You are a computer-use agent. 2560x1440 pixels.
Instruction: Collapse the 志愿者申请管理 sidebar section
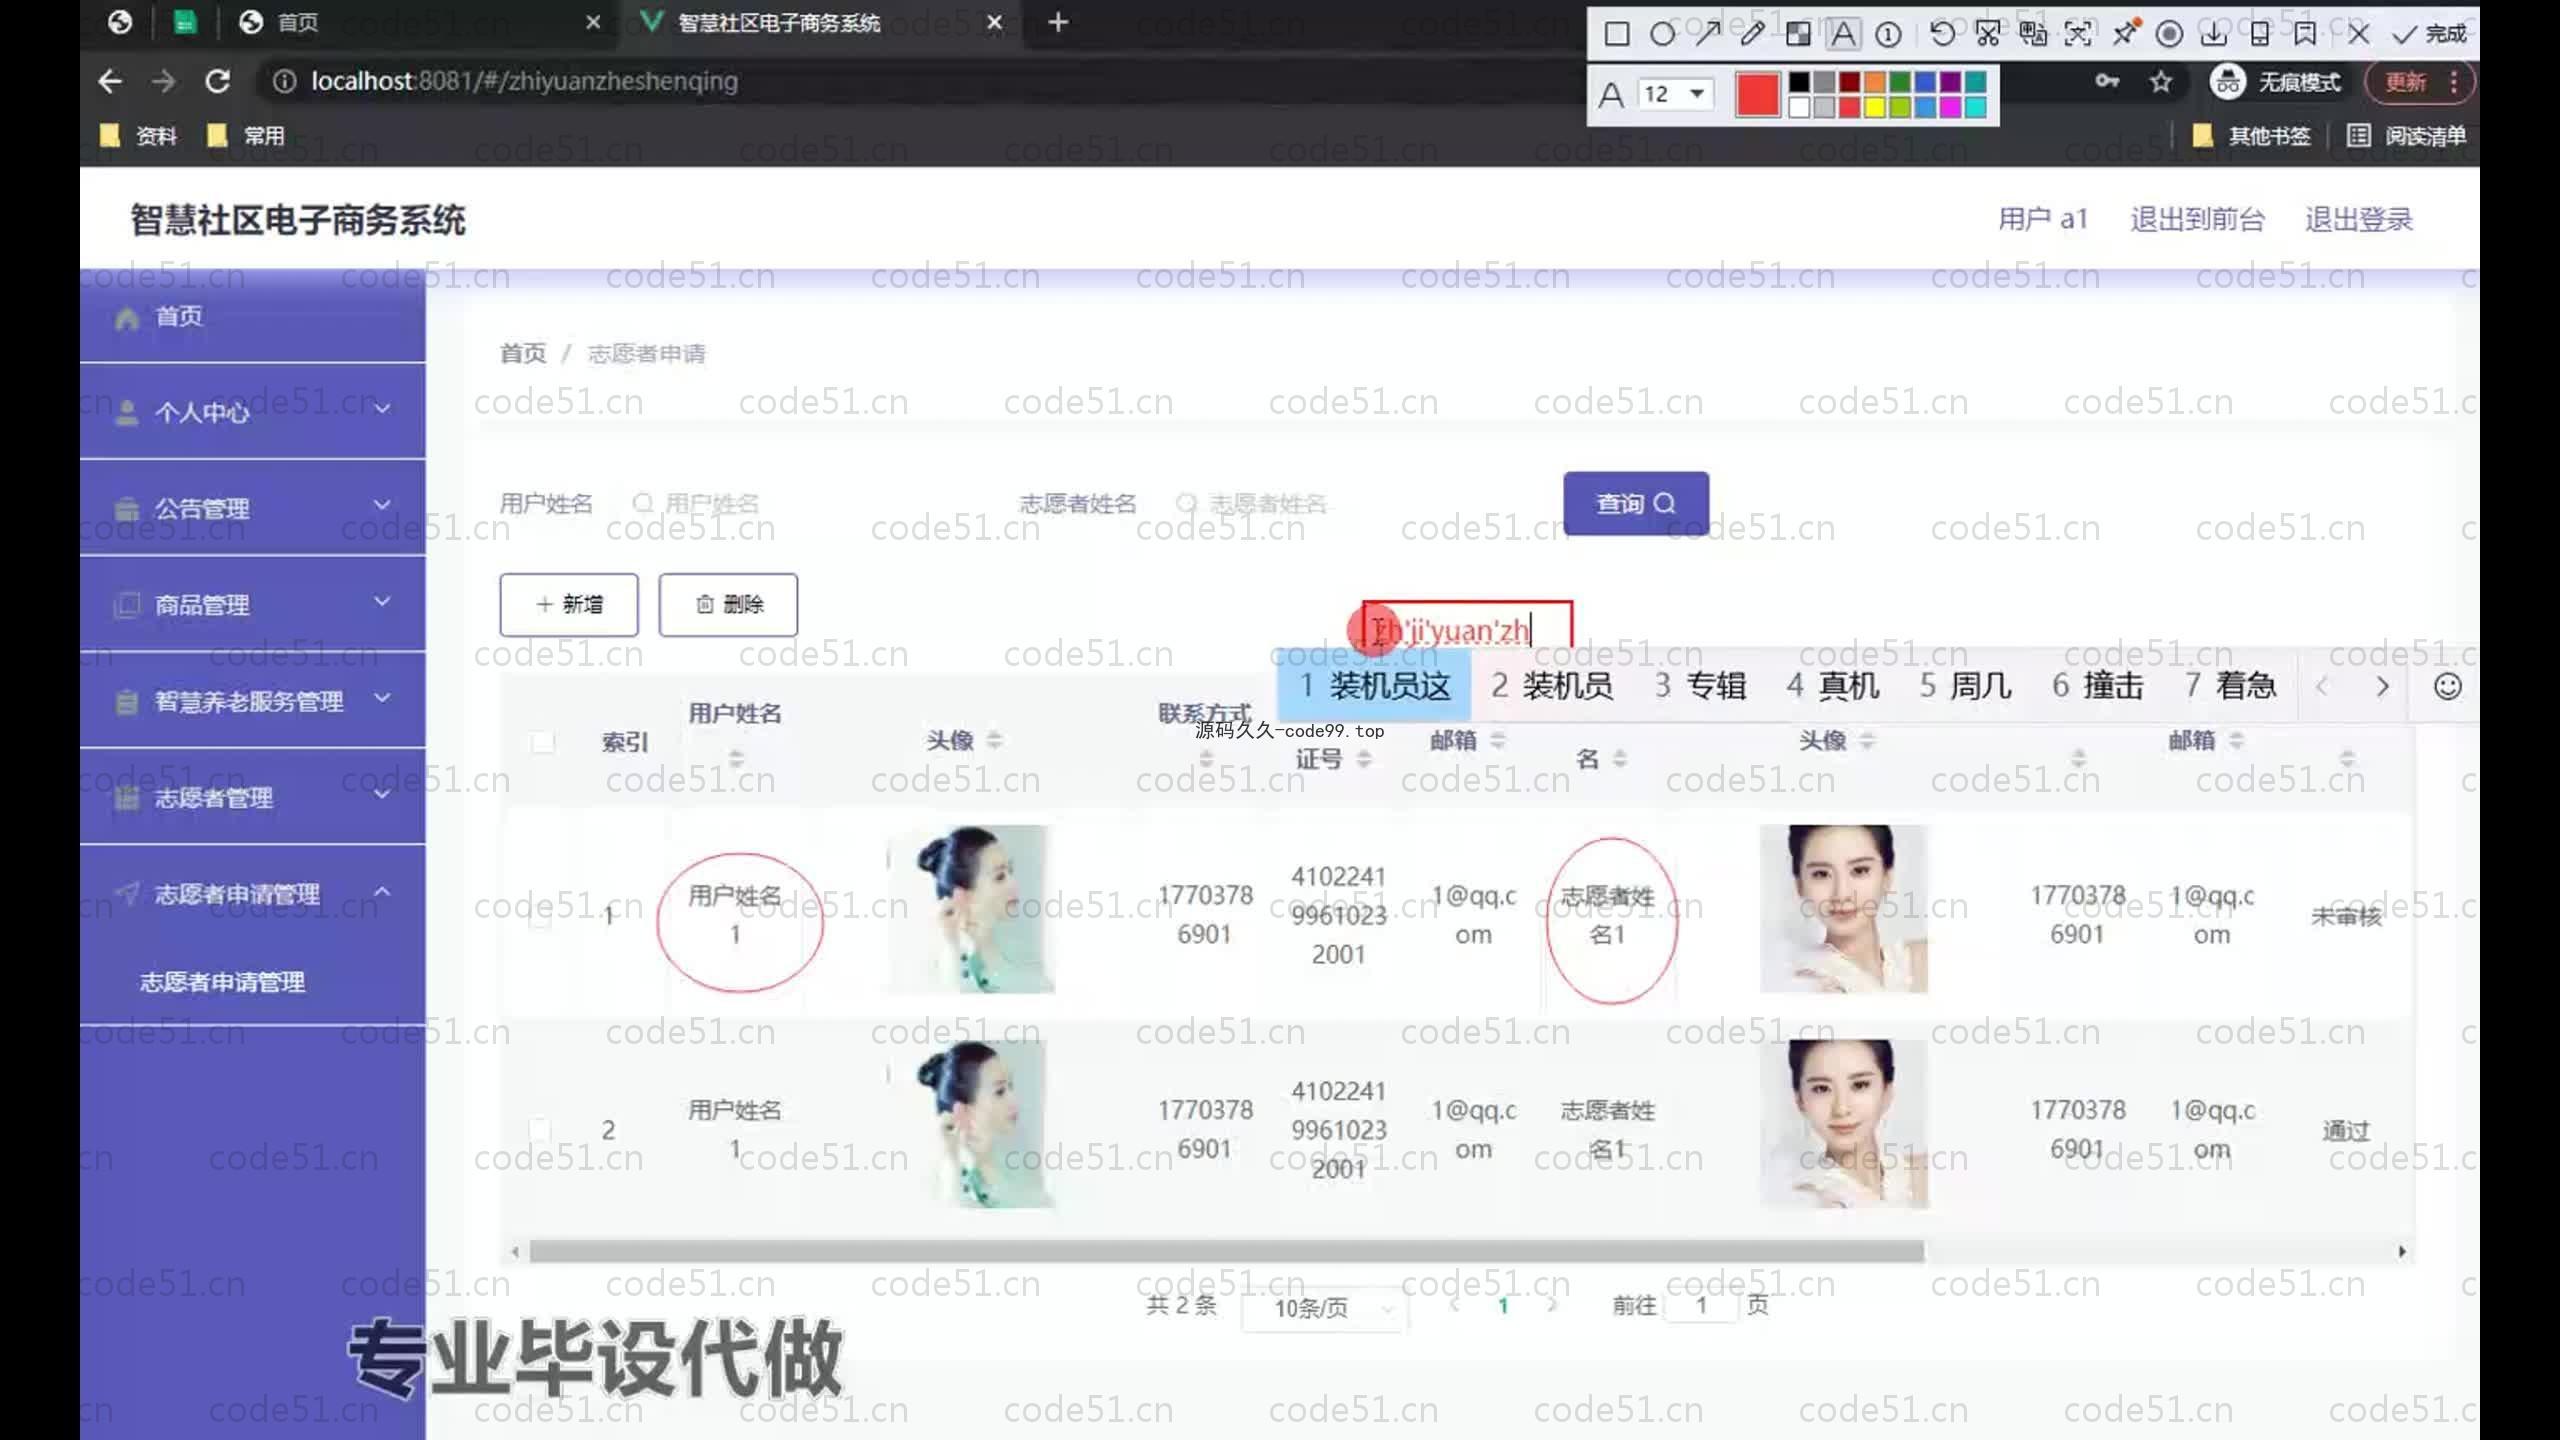(x=252, y=893)
